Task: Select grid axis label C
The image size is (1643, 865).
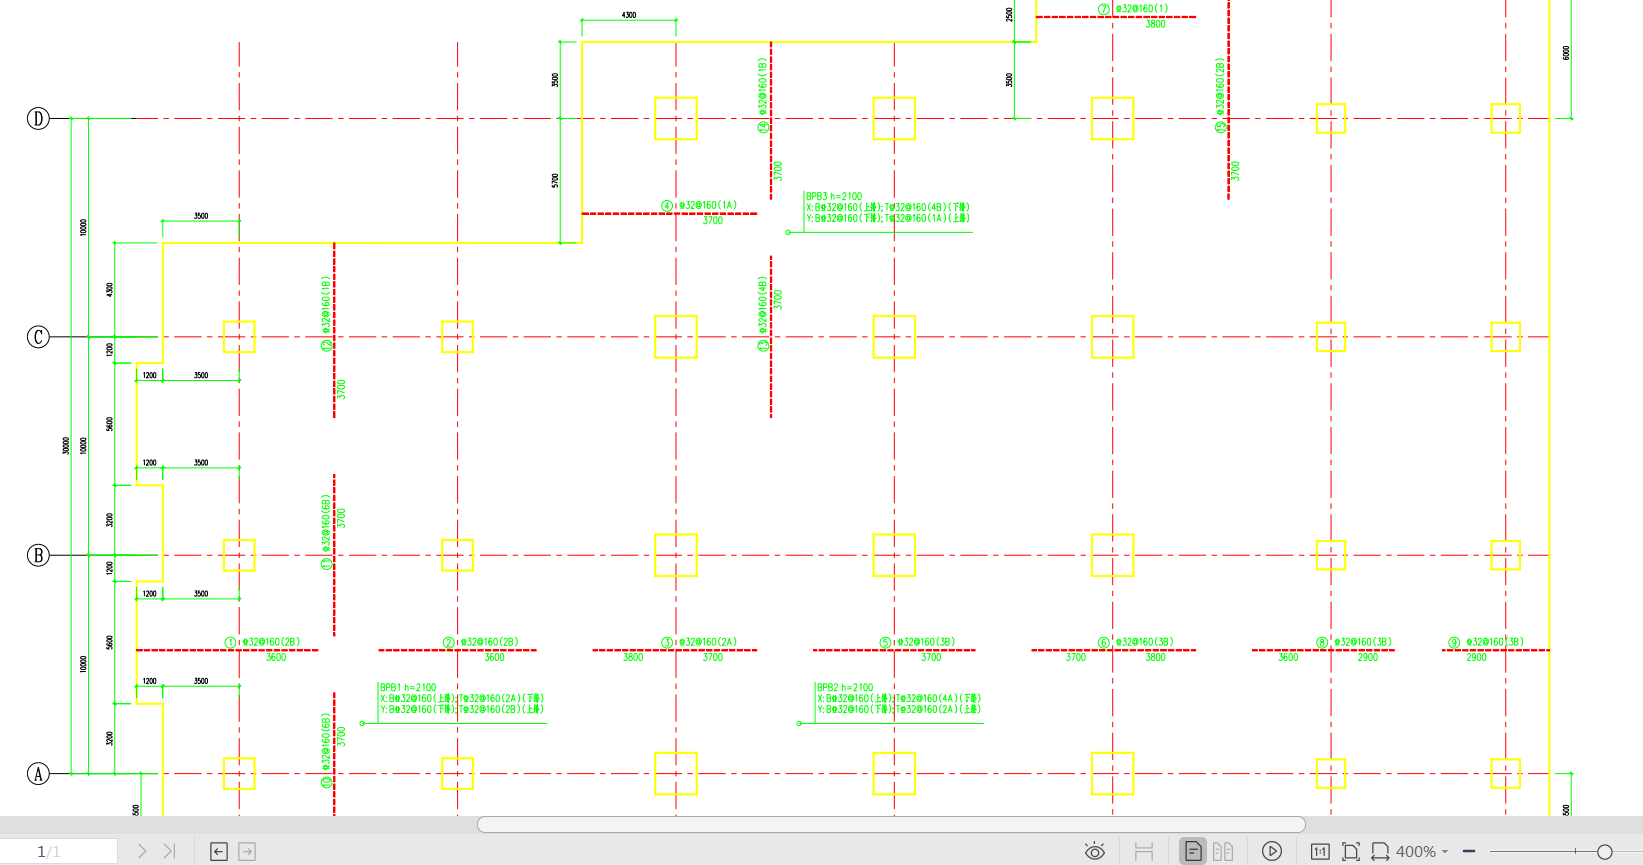Action: (38, 337)
